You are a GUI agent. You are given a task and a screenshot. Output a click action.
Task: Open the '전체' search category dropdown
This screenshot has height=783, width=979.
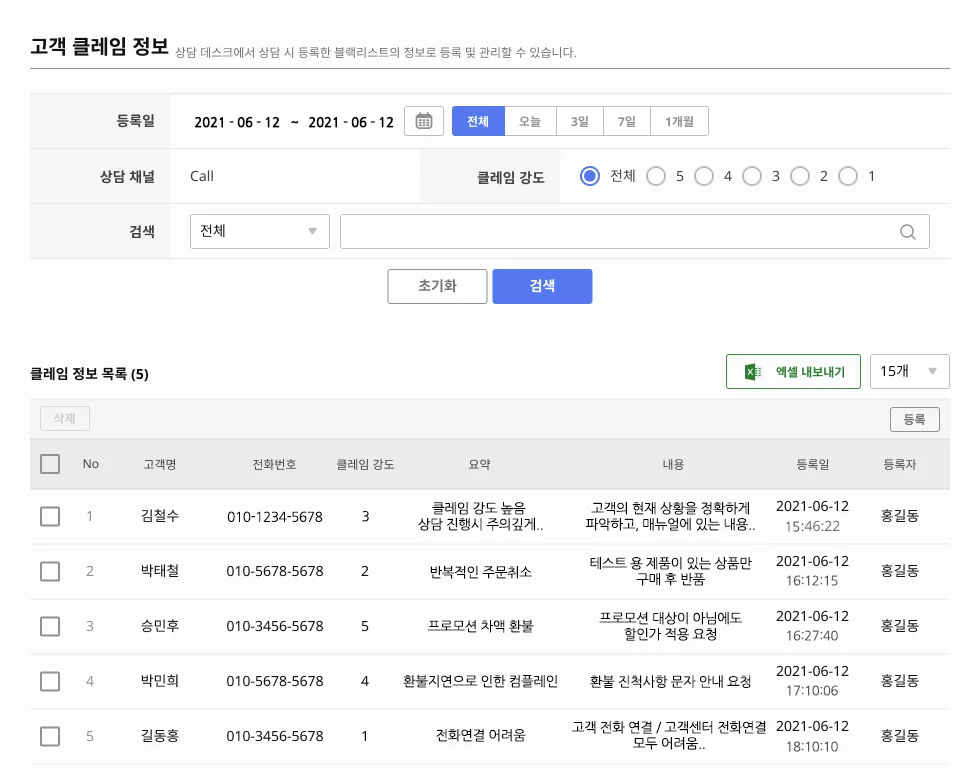coord(259,231)
